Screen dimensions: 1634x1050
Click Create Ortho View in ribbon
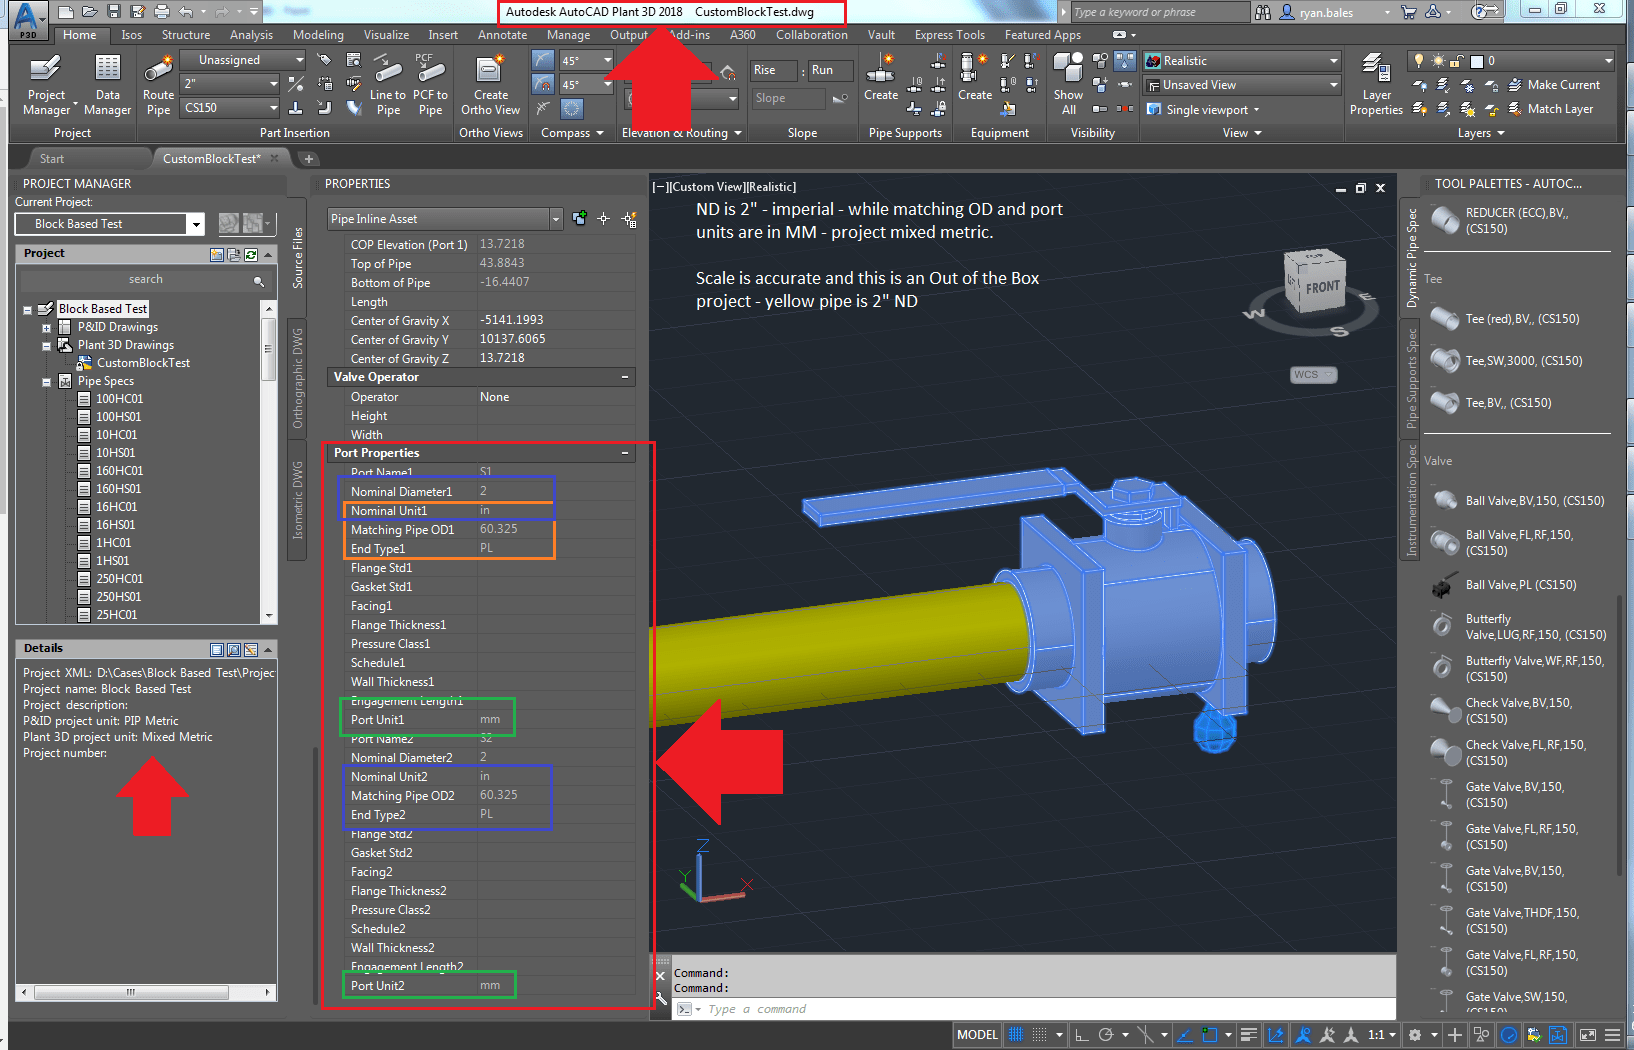[x=490, y=84]
